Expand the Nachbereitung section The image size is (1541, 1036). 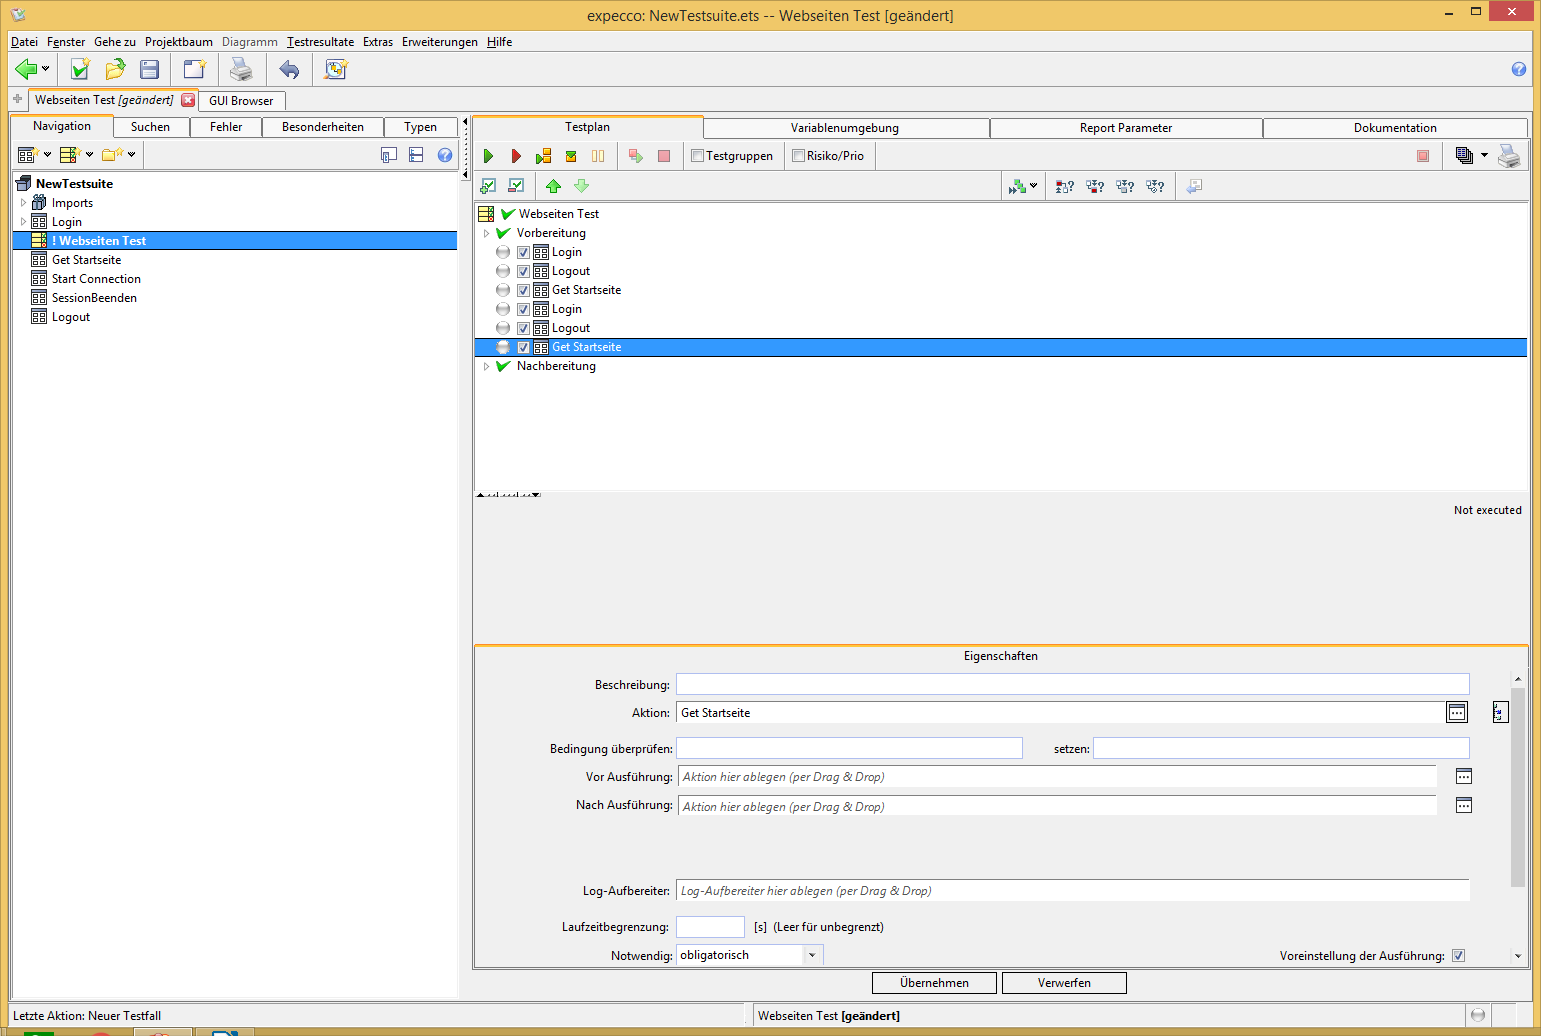tap(487, 366)
